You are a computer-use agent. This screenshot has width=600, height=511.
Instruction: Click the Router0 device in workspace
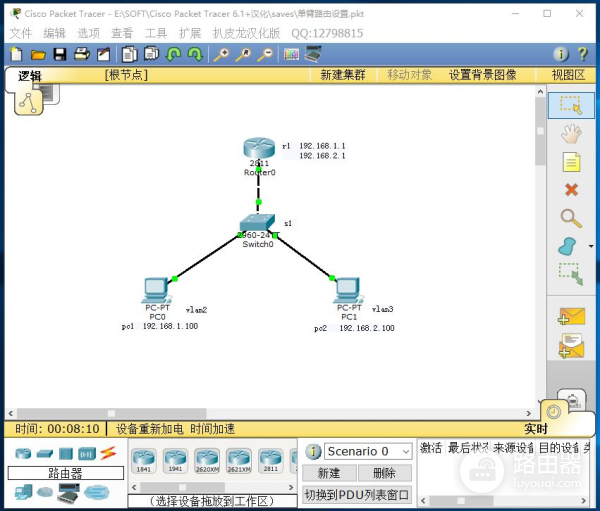pyautogui.click(x=258, y=150)
